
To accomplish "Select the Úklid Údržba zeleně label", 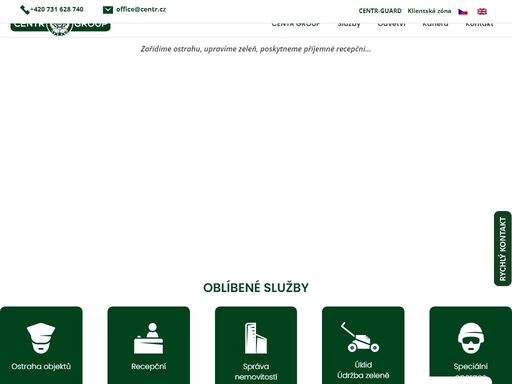I will [363, 370].
